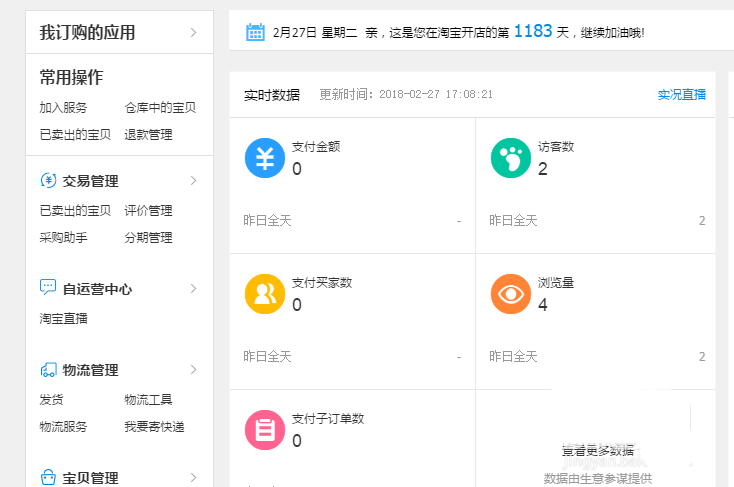Expand the 我订购的应用 arrow

point(193,33)
